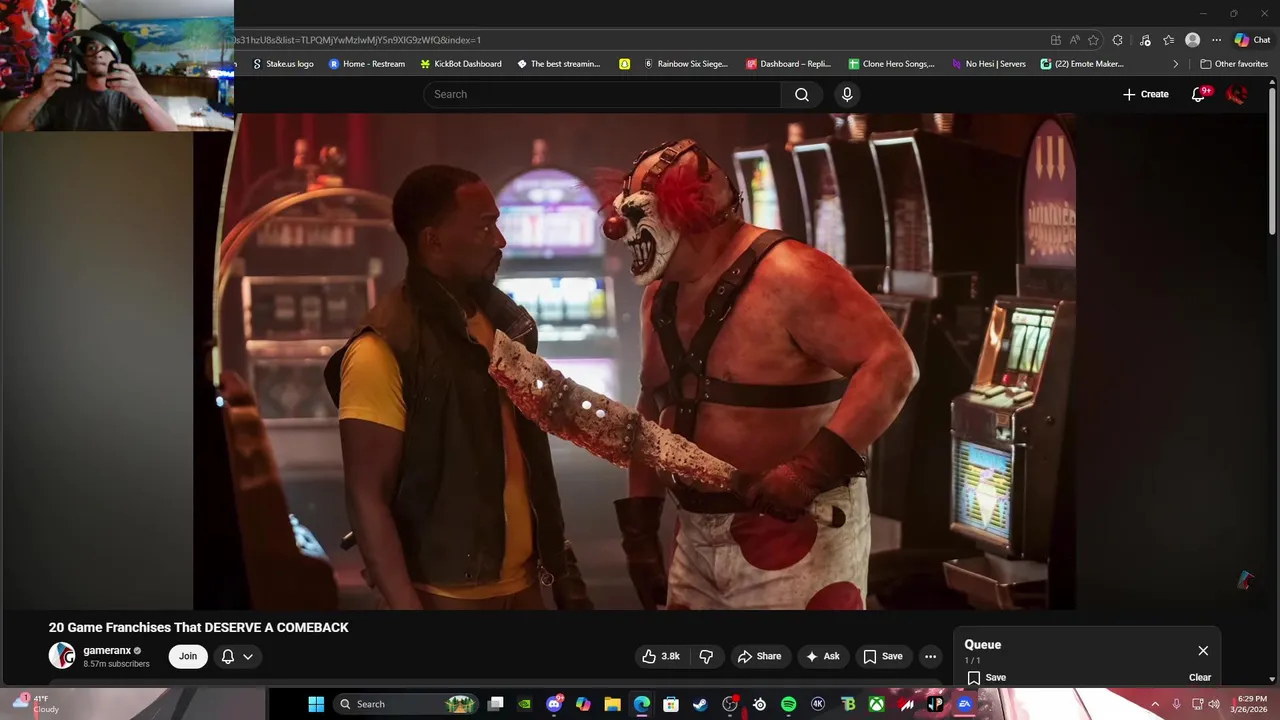1280x720 pixels.
Task: Click the video player to pause
Action: 635,361
